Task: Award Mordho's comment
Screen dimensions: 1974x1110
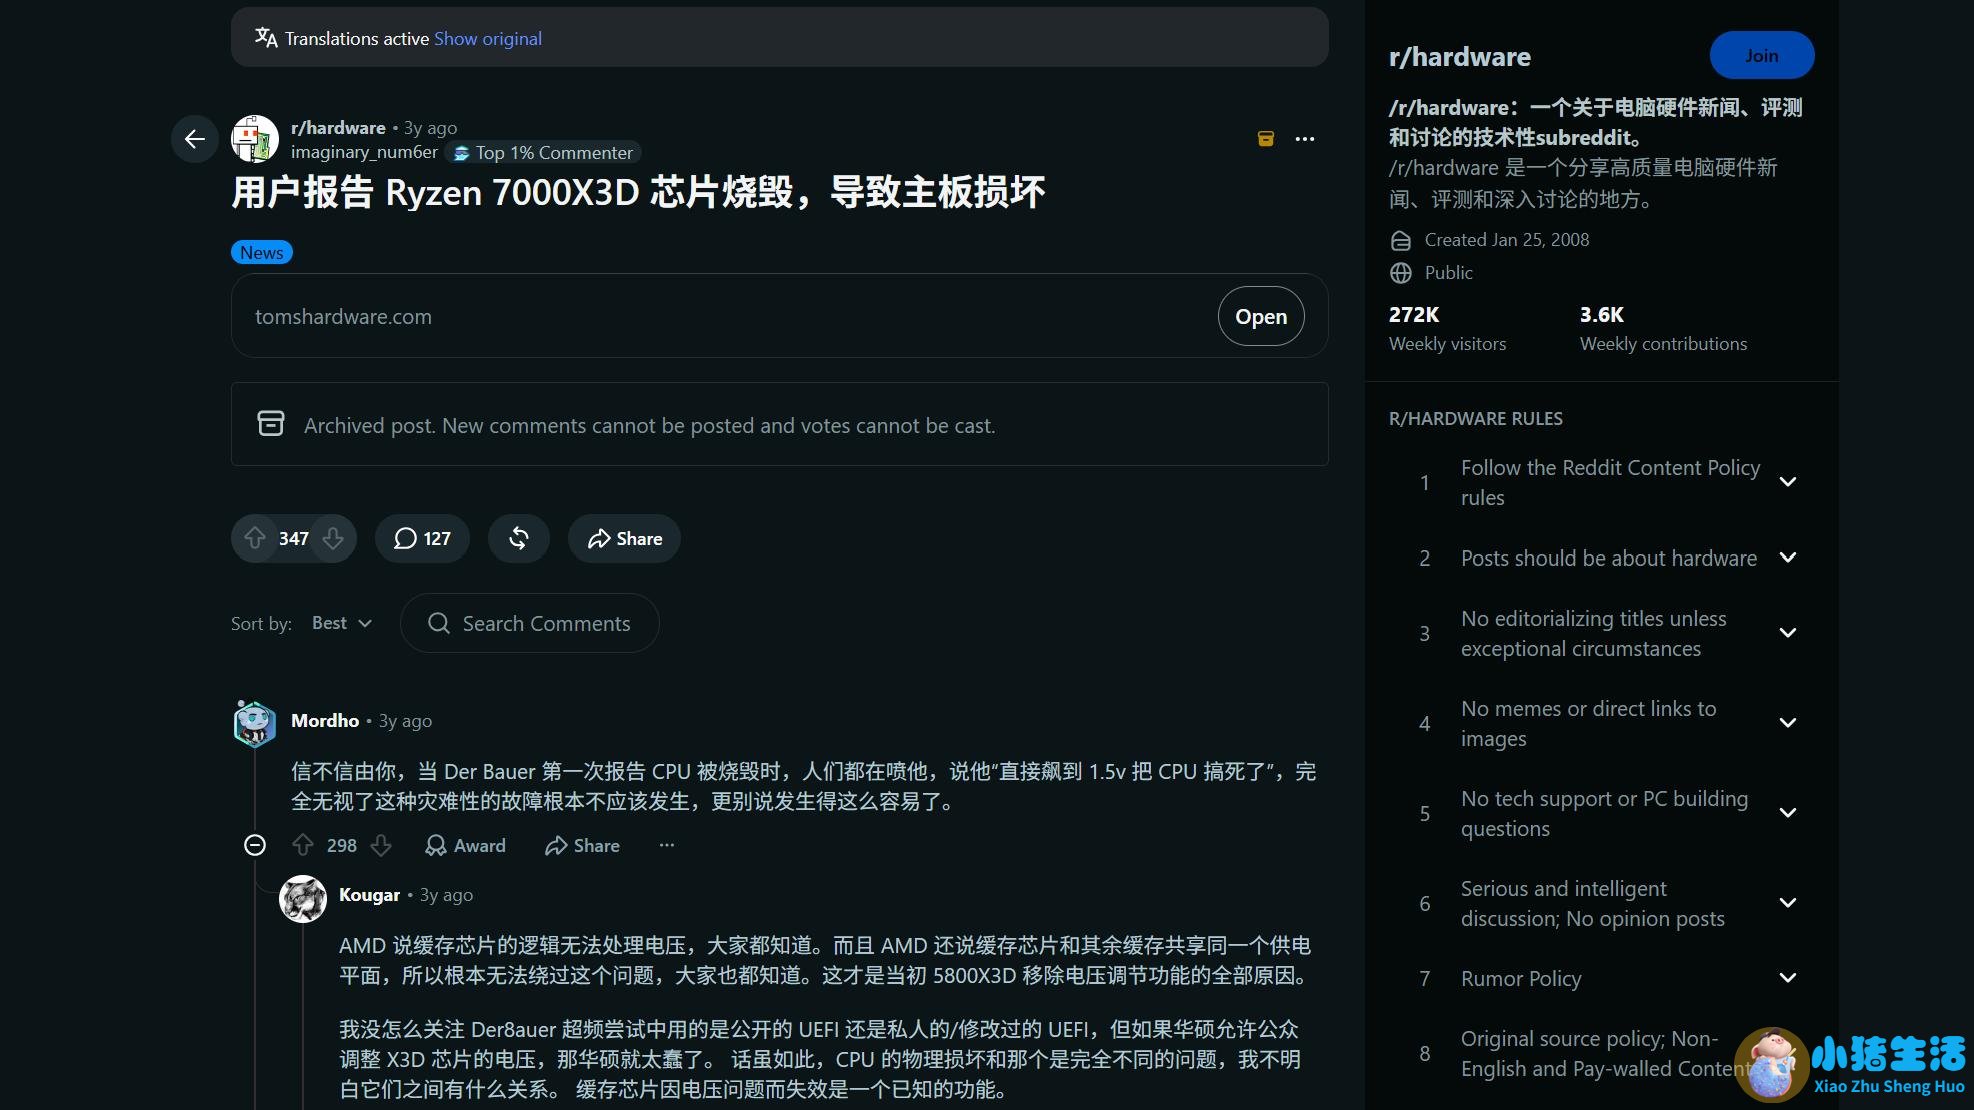Action: click(465, 845)
